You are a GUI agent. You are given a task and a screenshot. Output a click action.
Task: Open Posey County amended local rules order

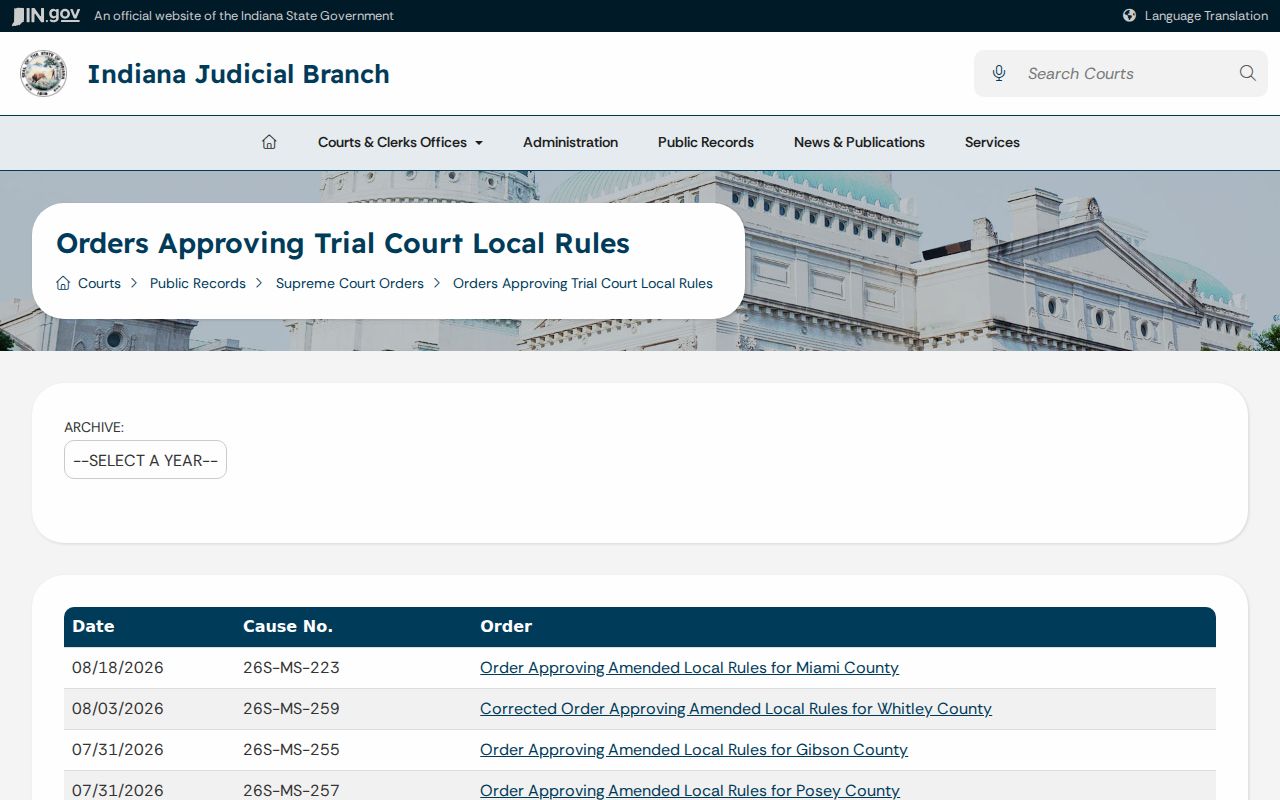point(690,790)
